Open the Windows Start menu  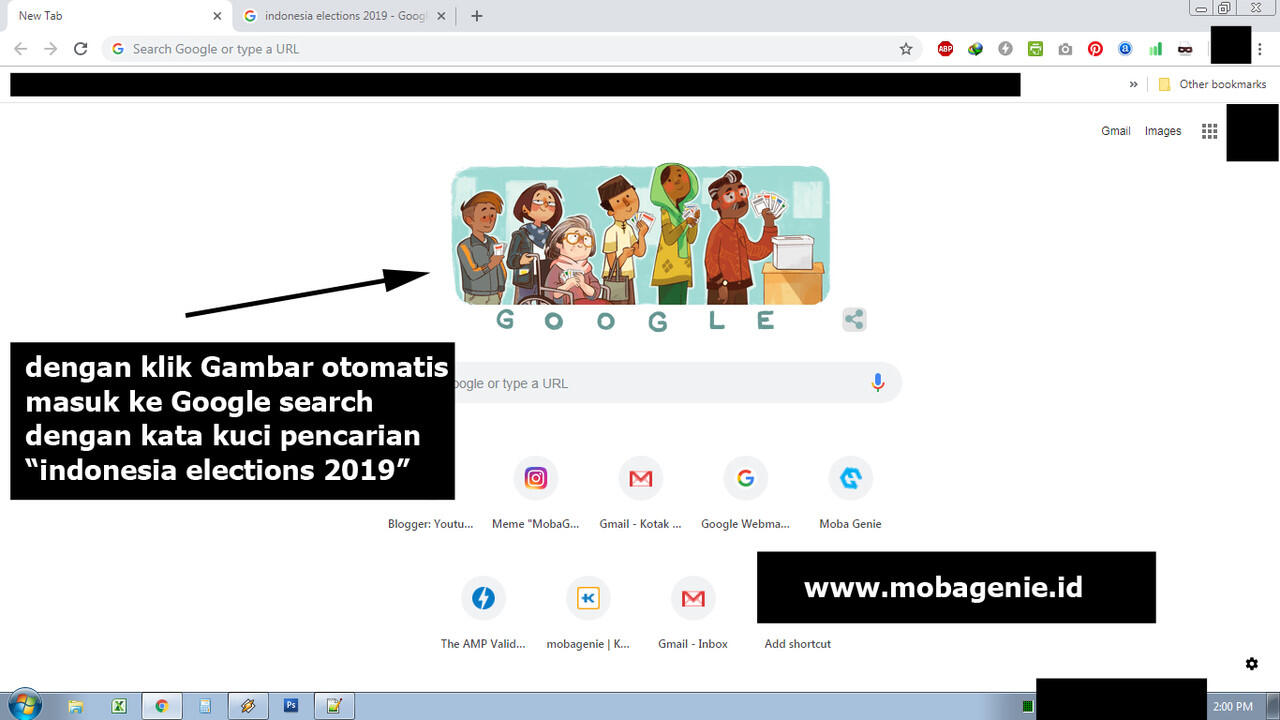coord(23,705)
